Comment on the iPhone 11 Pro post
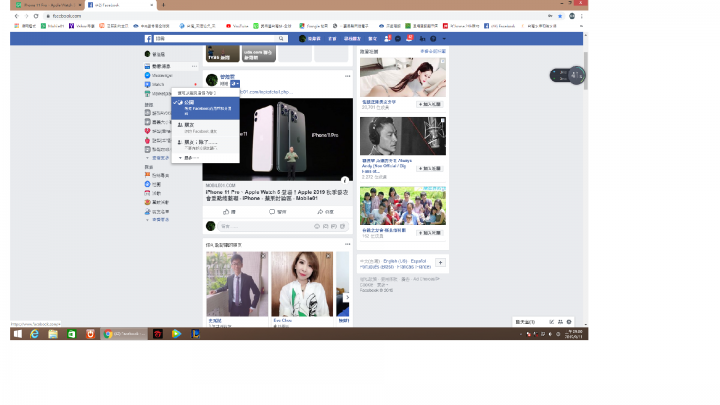Viewport: 720px width, 405px height. point(277,212)
